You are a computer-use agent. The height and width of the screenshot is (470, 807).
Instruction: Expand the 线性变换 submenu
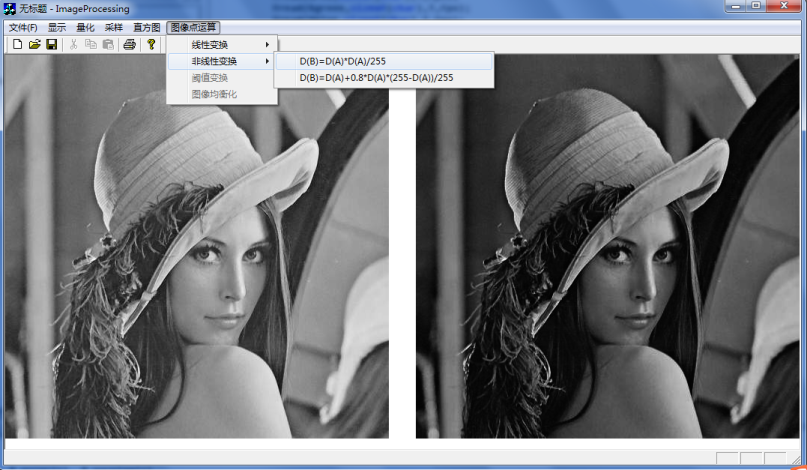point(222,45)
